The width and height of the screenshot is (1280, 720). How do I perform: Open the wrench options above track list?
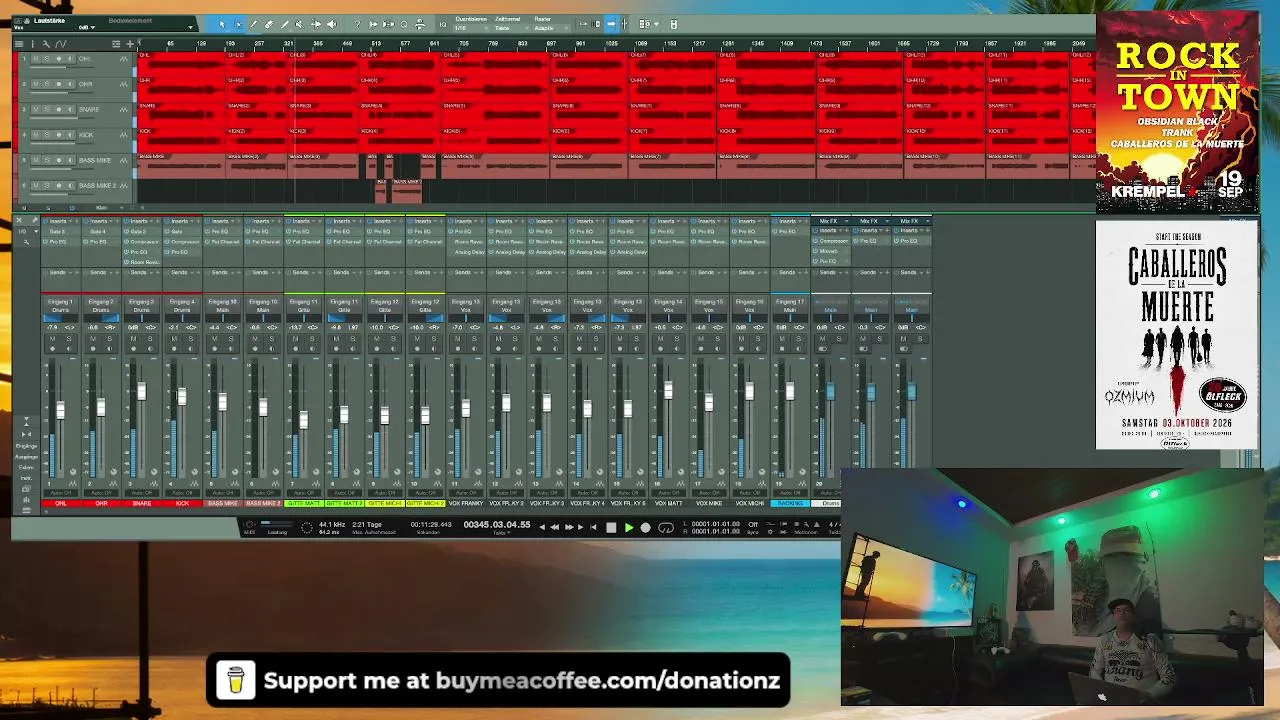coord(46,44)
